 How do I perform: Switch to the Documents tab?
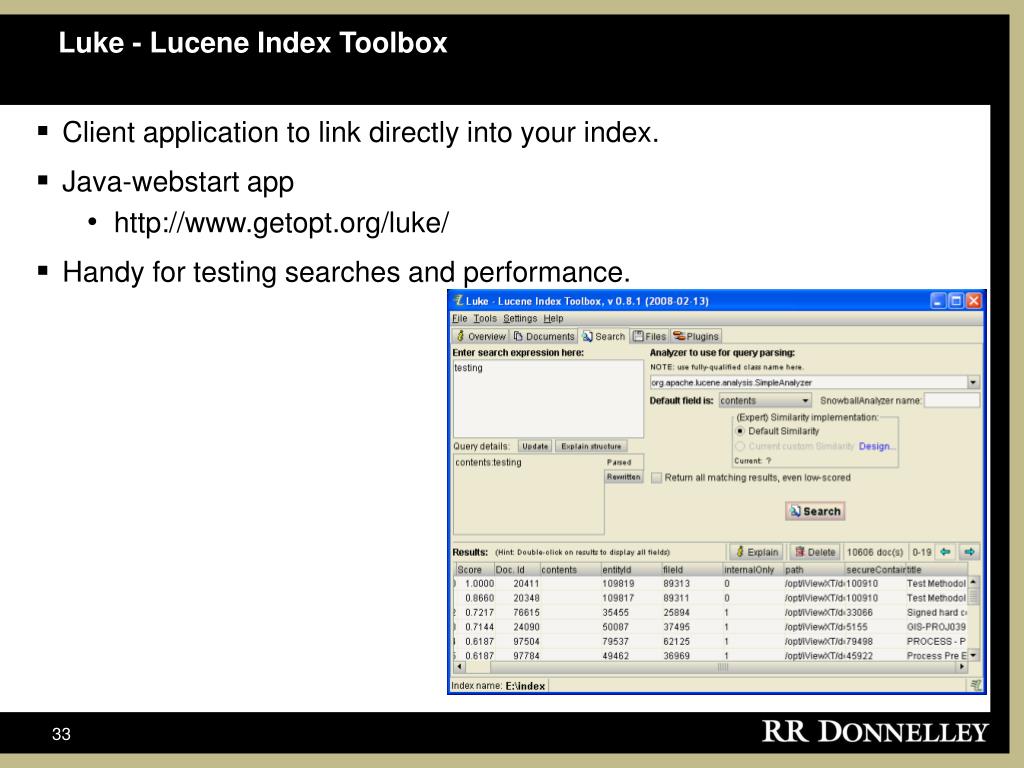tap(544, 336)
